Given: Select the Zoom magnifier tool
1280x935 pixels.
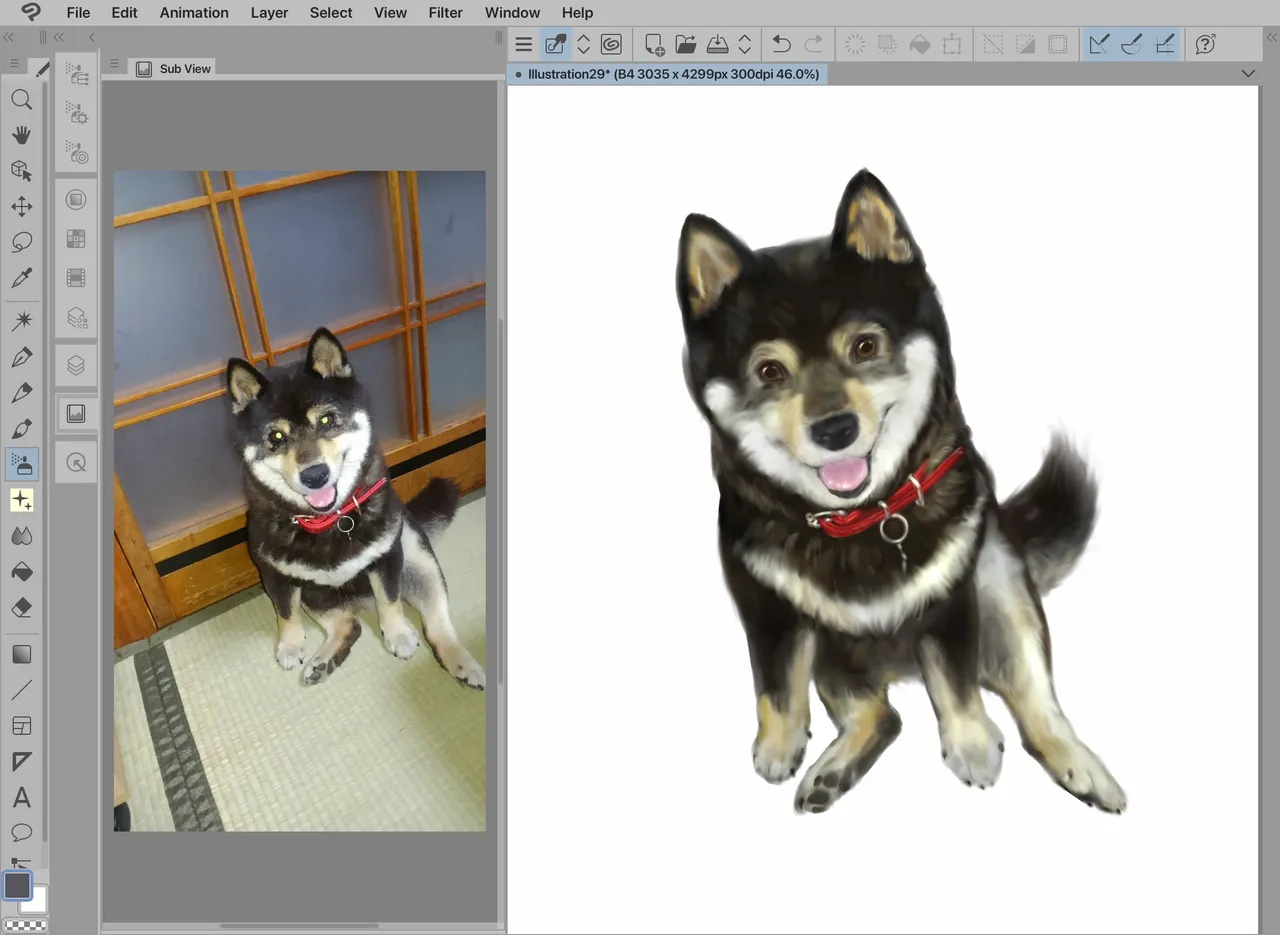Looking at the screenshot, I should click(21, 99).
